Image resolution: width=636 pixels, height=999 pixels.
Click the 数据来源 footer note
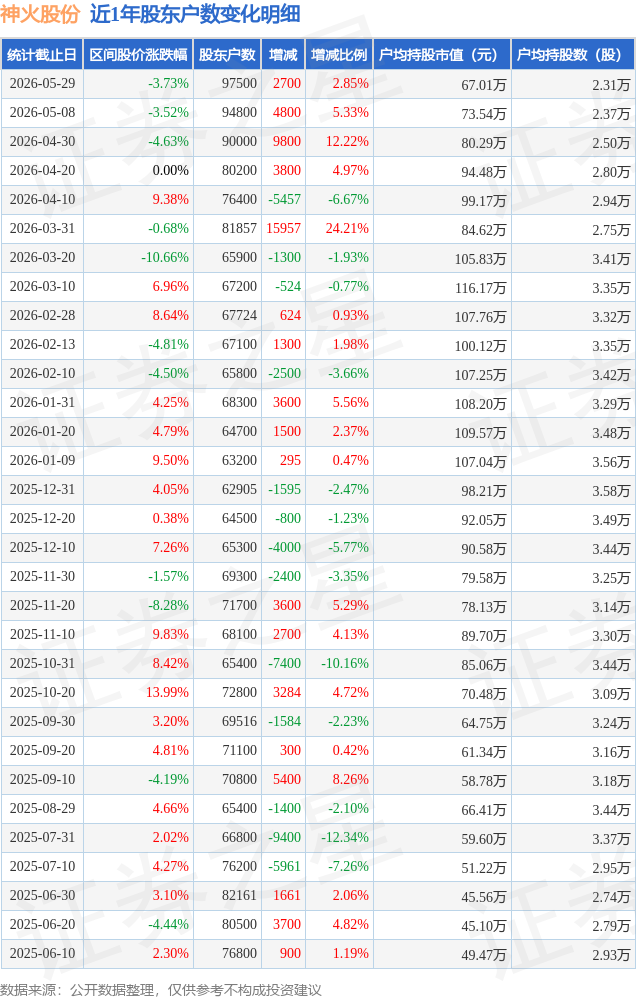(161, 989)
